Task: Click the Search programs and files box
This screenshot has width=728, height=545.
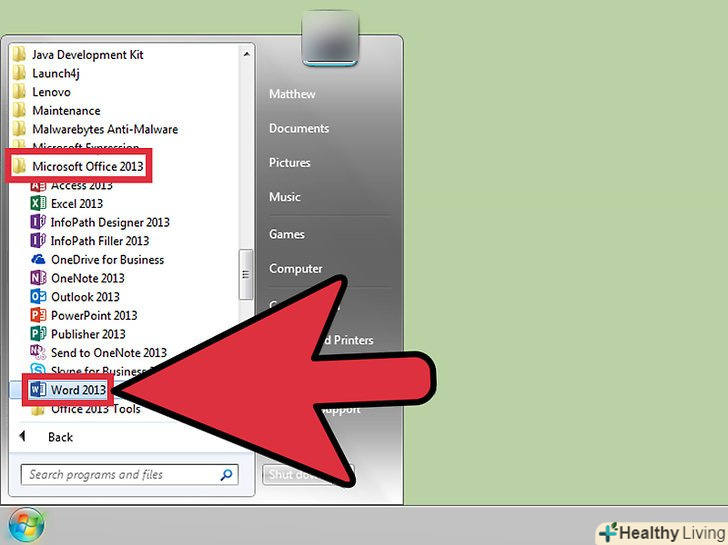Action: (130, 474)
